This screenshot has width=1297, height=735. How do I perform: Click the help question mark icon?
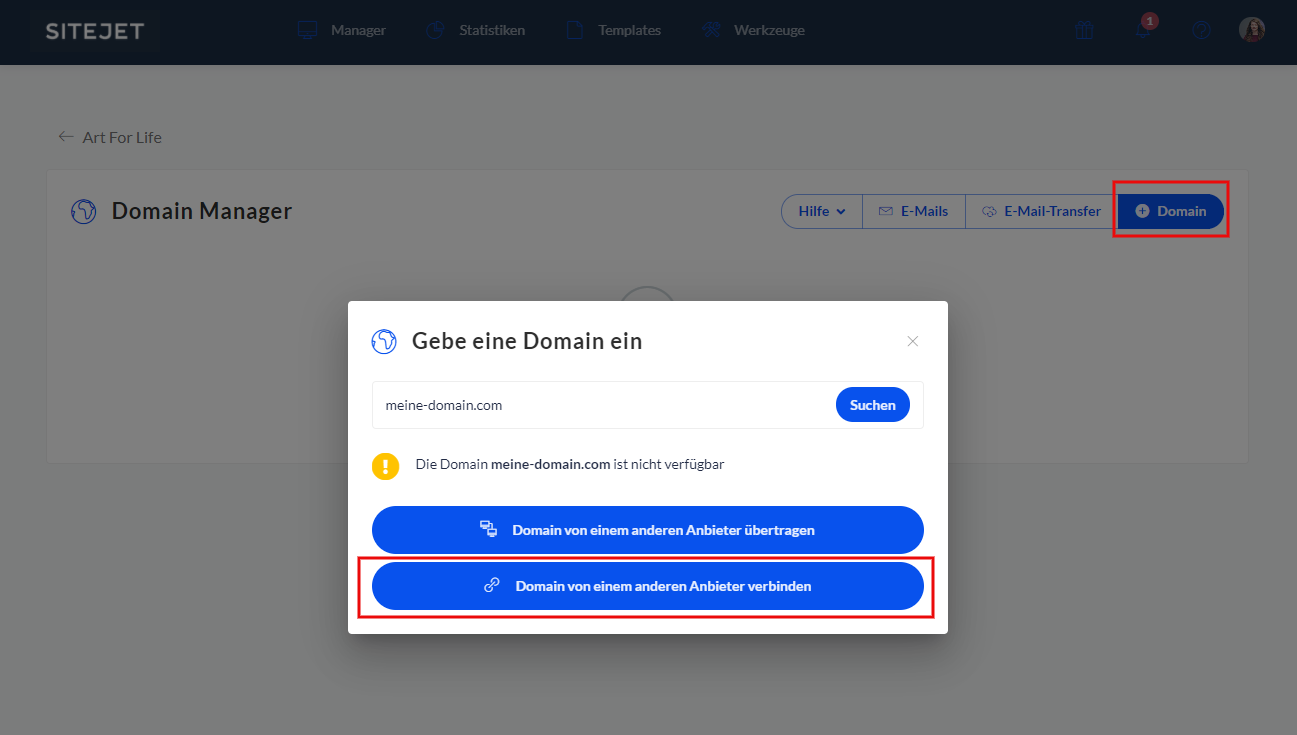pos(1201,30)
